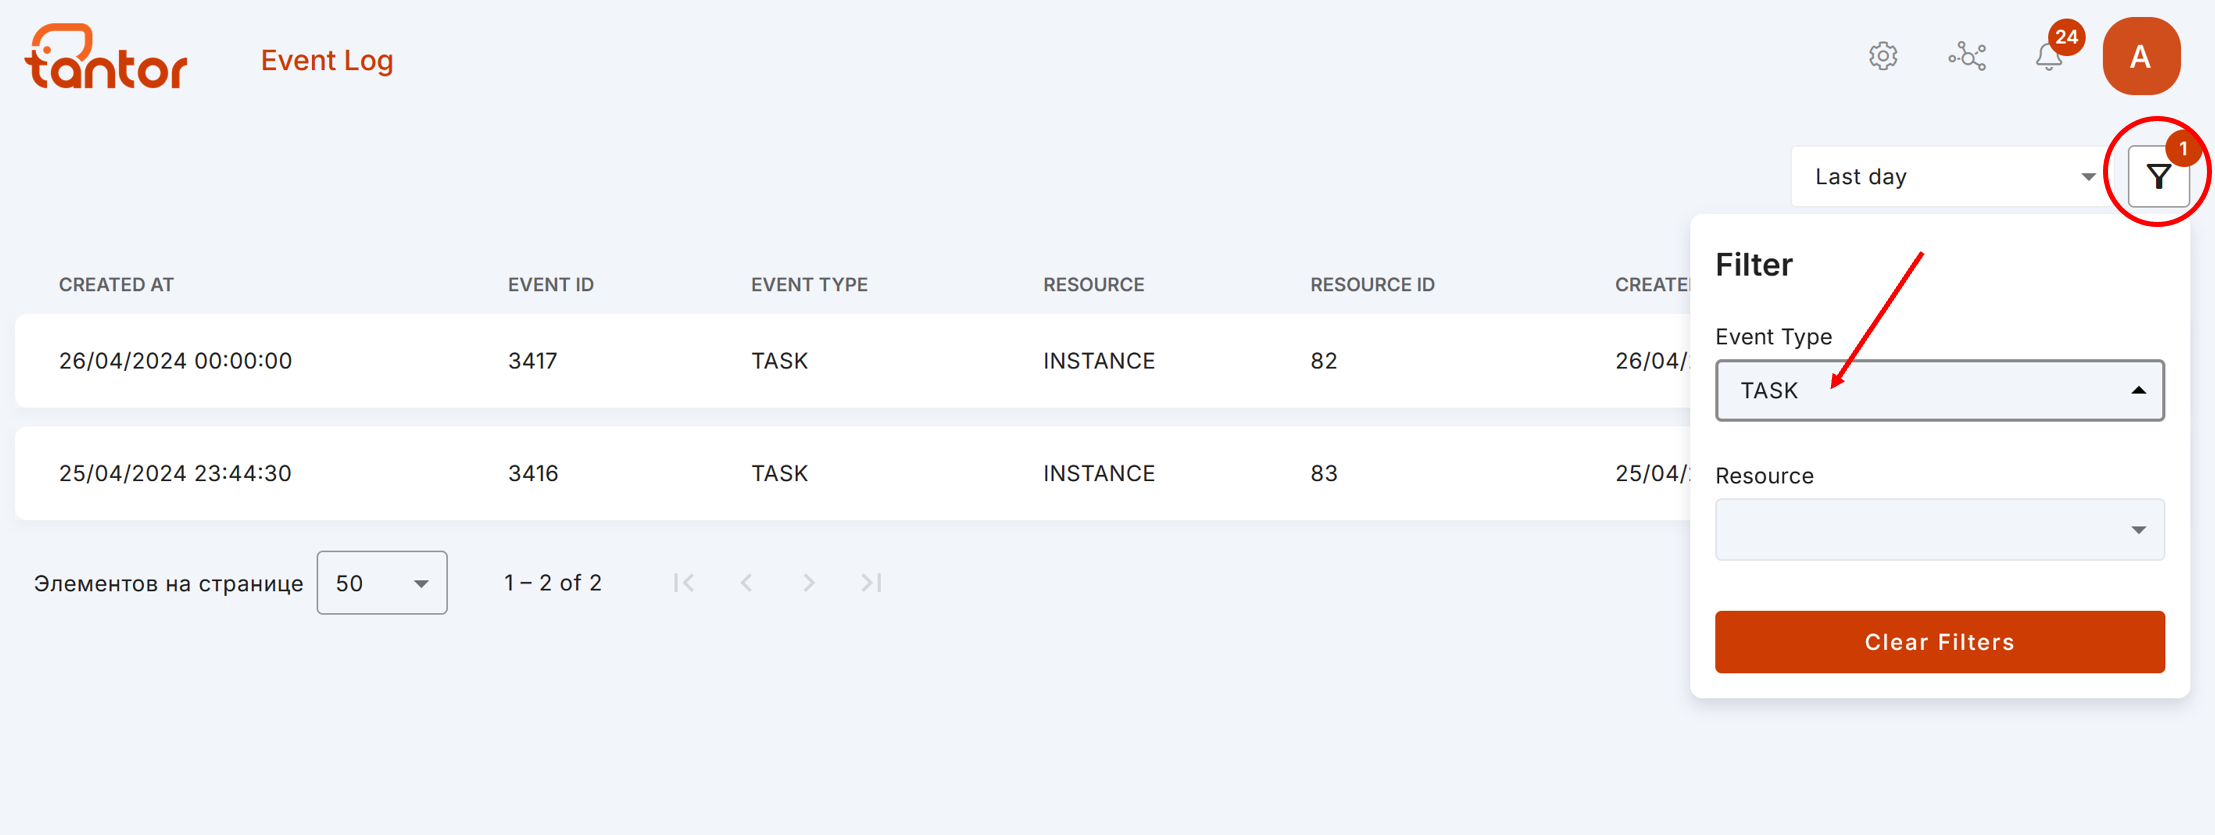Click event ID 3416
Screen dimensions: 2215x835
click(x=533, y=473)
